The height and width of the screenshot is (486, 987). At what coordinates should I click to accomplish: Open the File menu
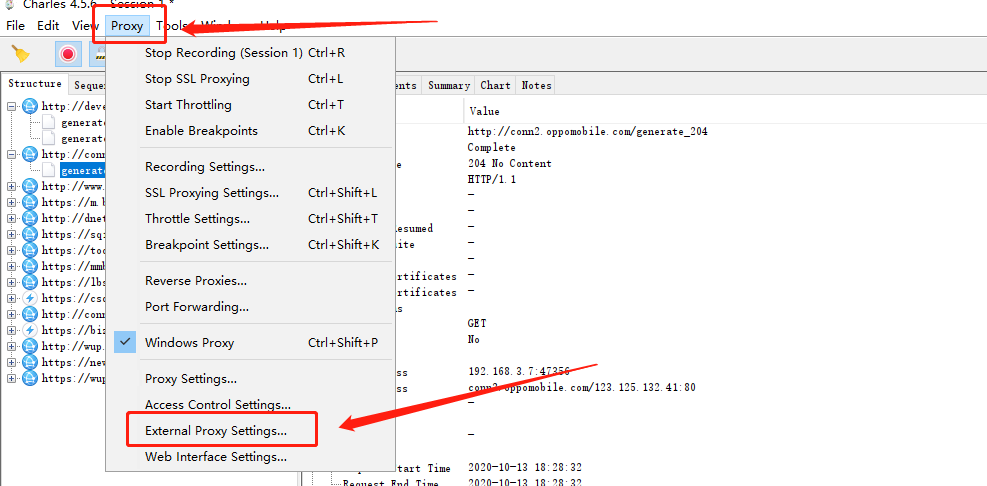[x=15, y=26]
